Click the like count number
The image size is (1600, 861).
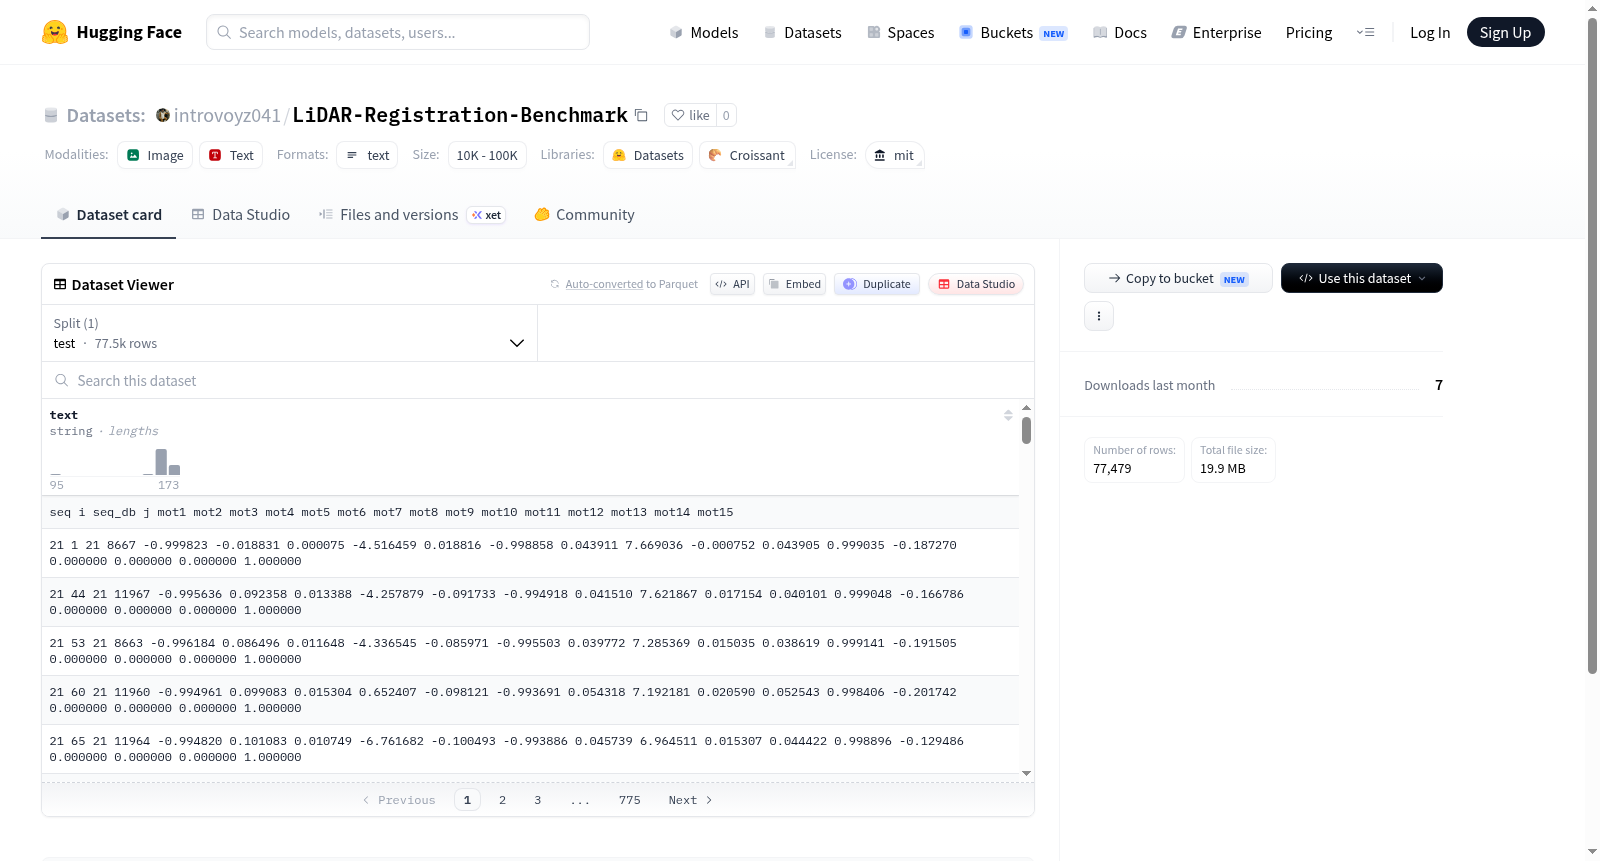pyautogui.click(x=726, y=115)
